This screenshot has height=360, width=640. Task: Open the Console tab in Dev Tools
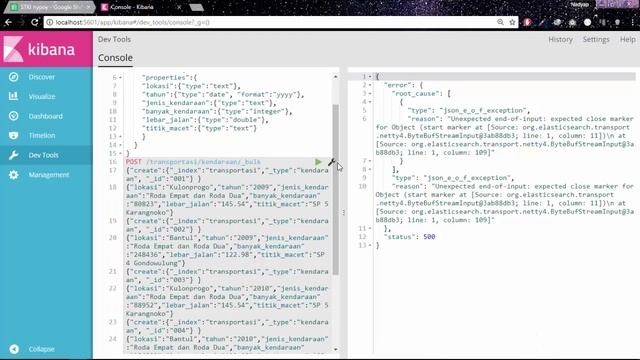(x=115, y=58)
